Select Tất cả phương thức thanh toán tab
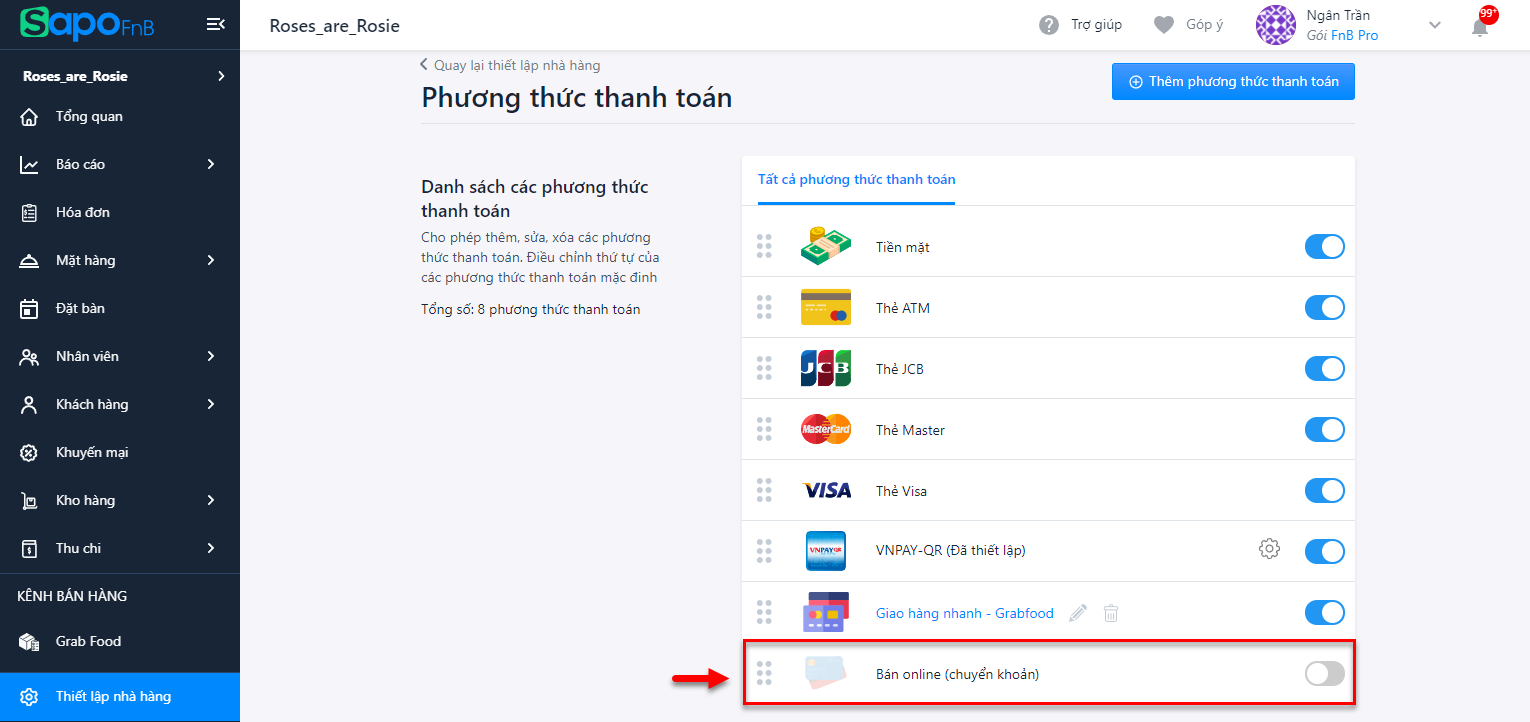 (x=856, y=180)
